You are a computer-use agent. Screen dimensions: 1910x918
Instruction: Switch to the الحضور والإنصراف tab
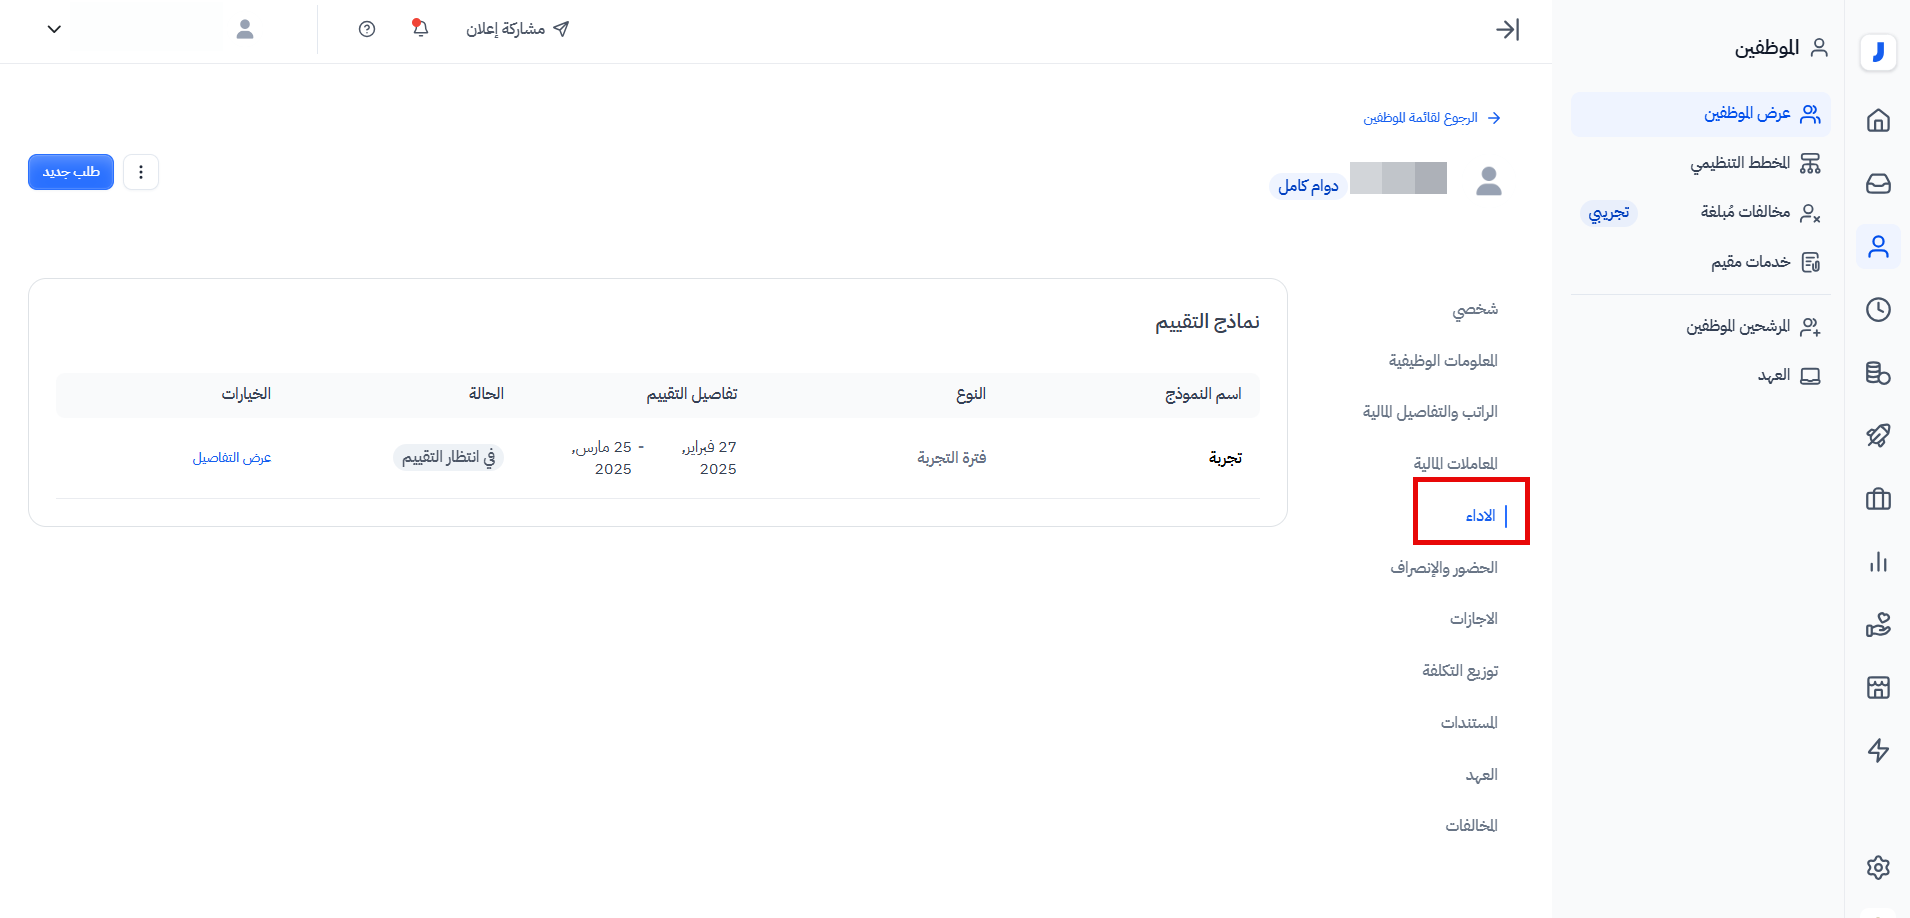(x=1443, y=568)
